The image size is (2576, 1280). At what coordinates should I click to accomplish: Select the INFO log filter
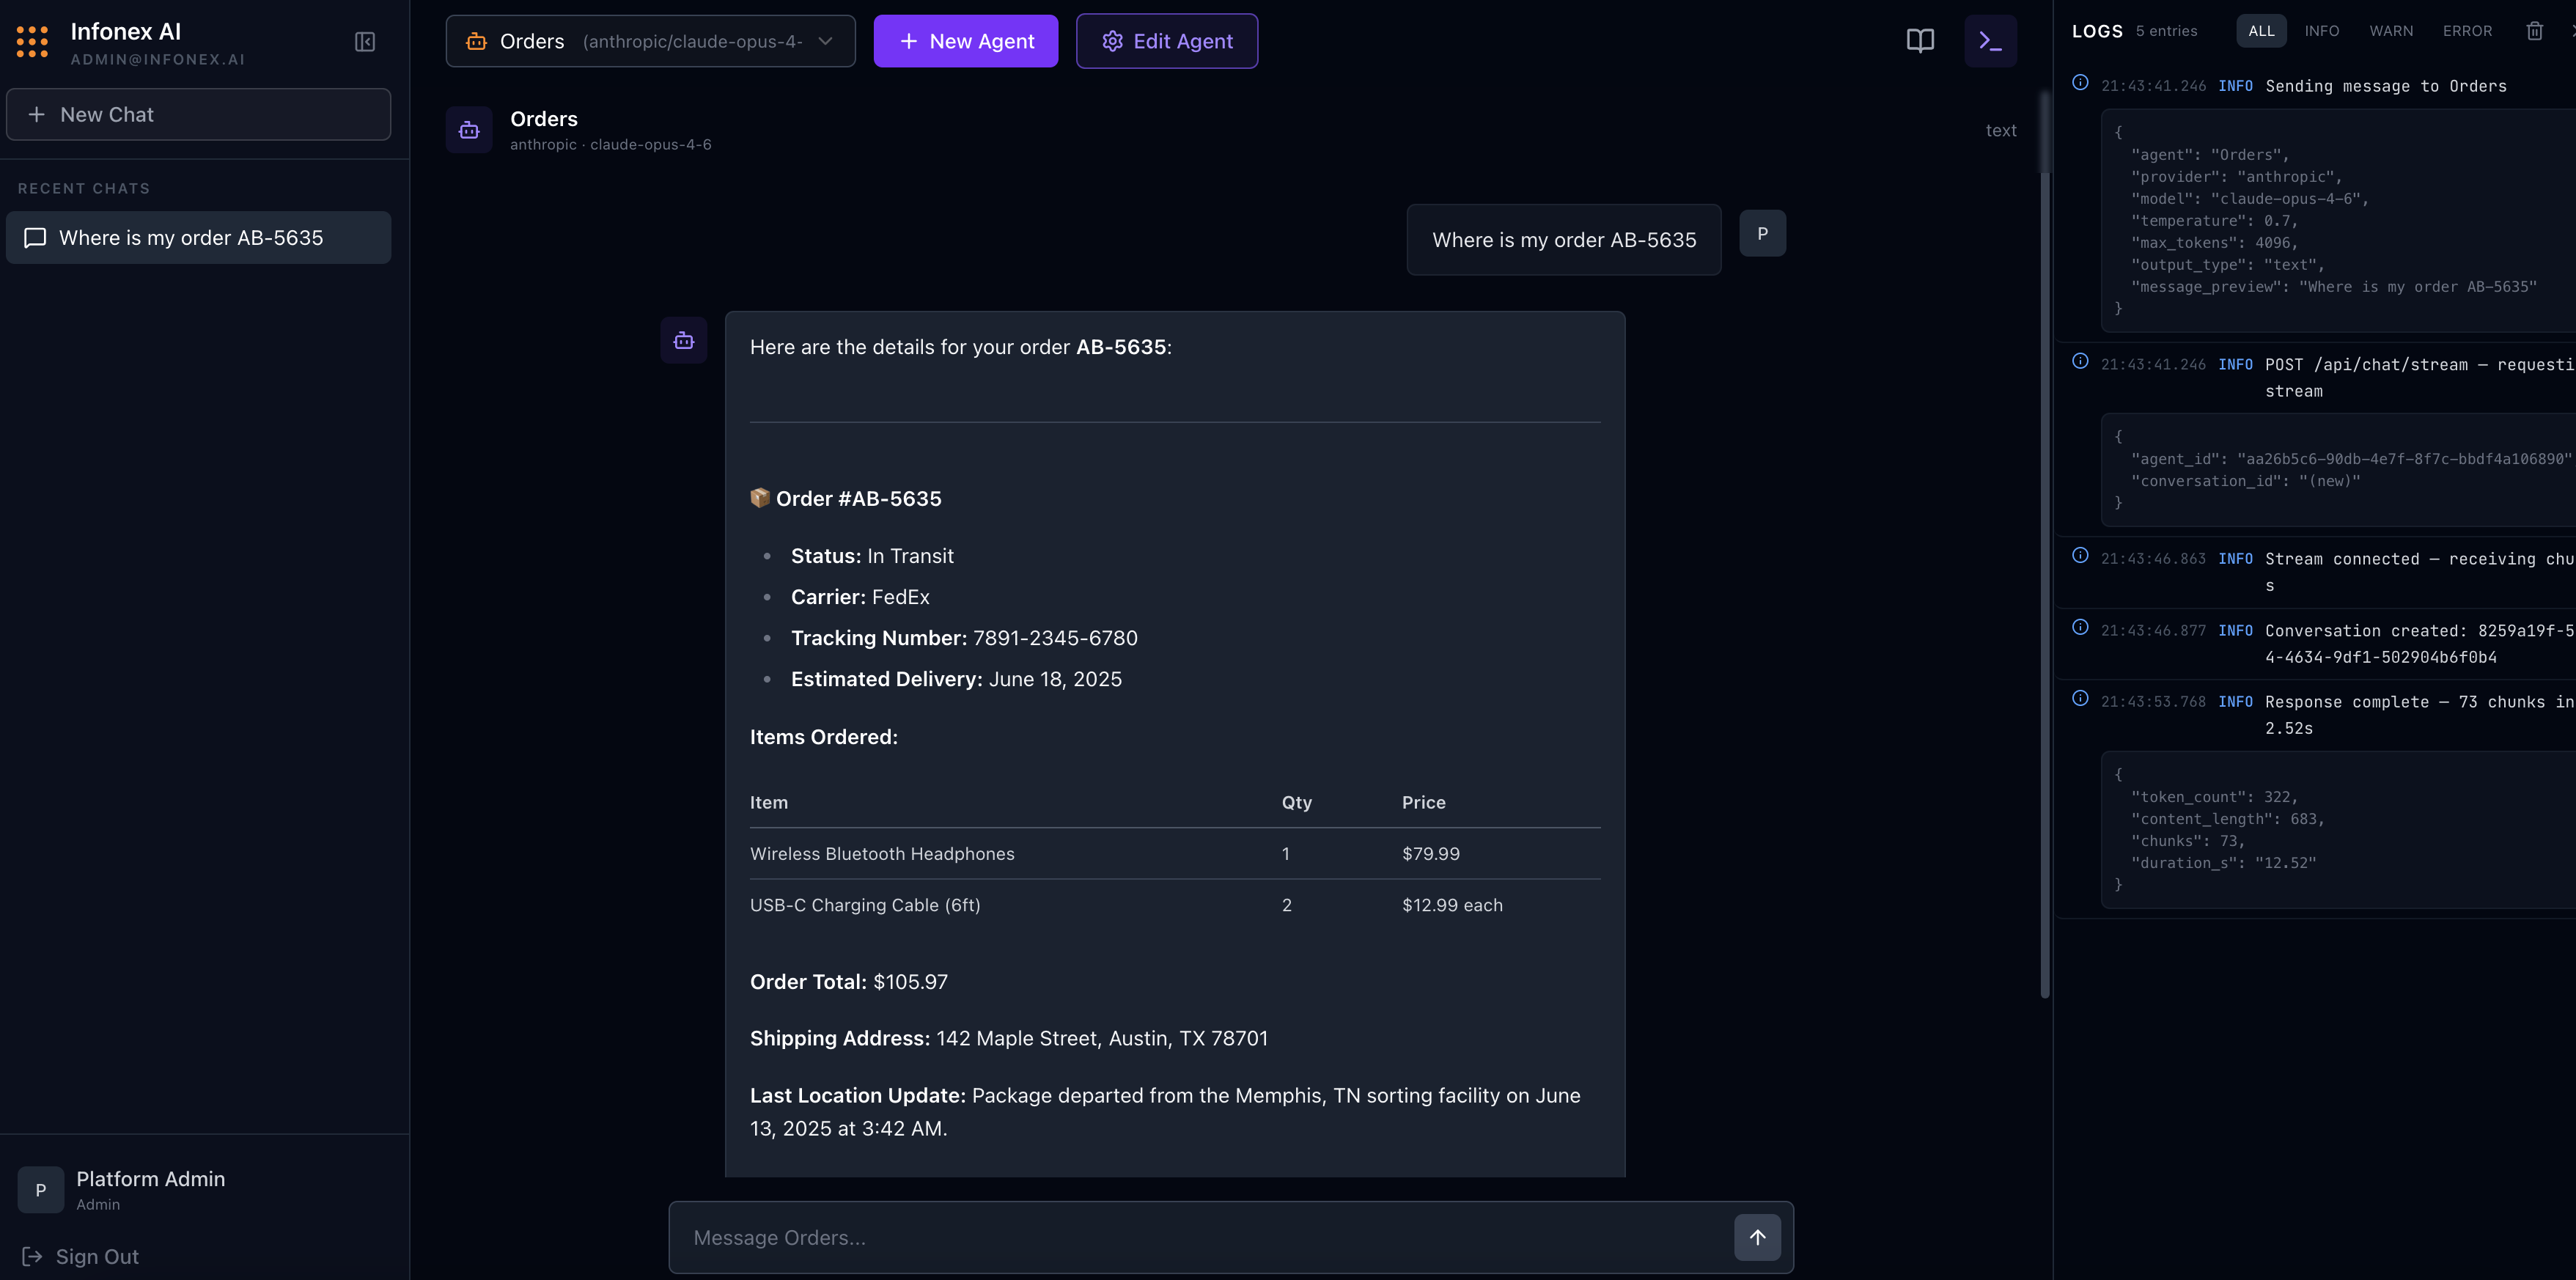[2322, 31]
